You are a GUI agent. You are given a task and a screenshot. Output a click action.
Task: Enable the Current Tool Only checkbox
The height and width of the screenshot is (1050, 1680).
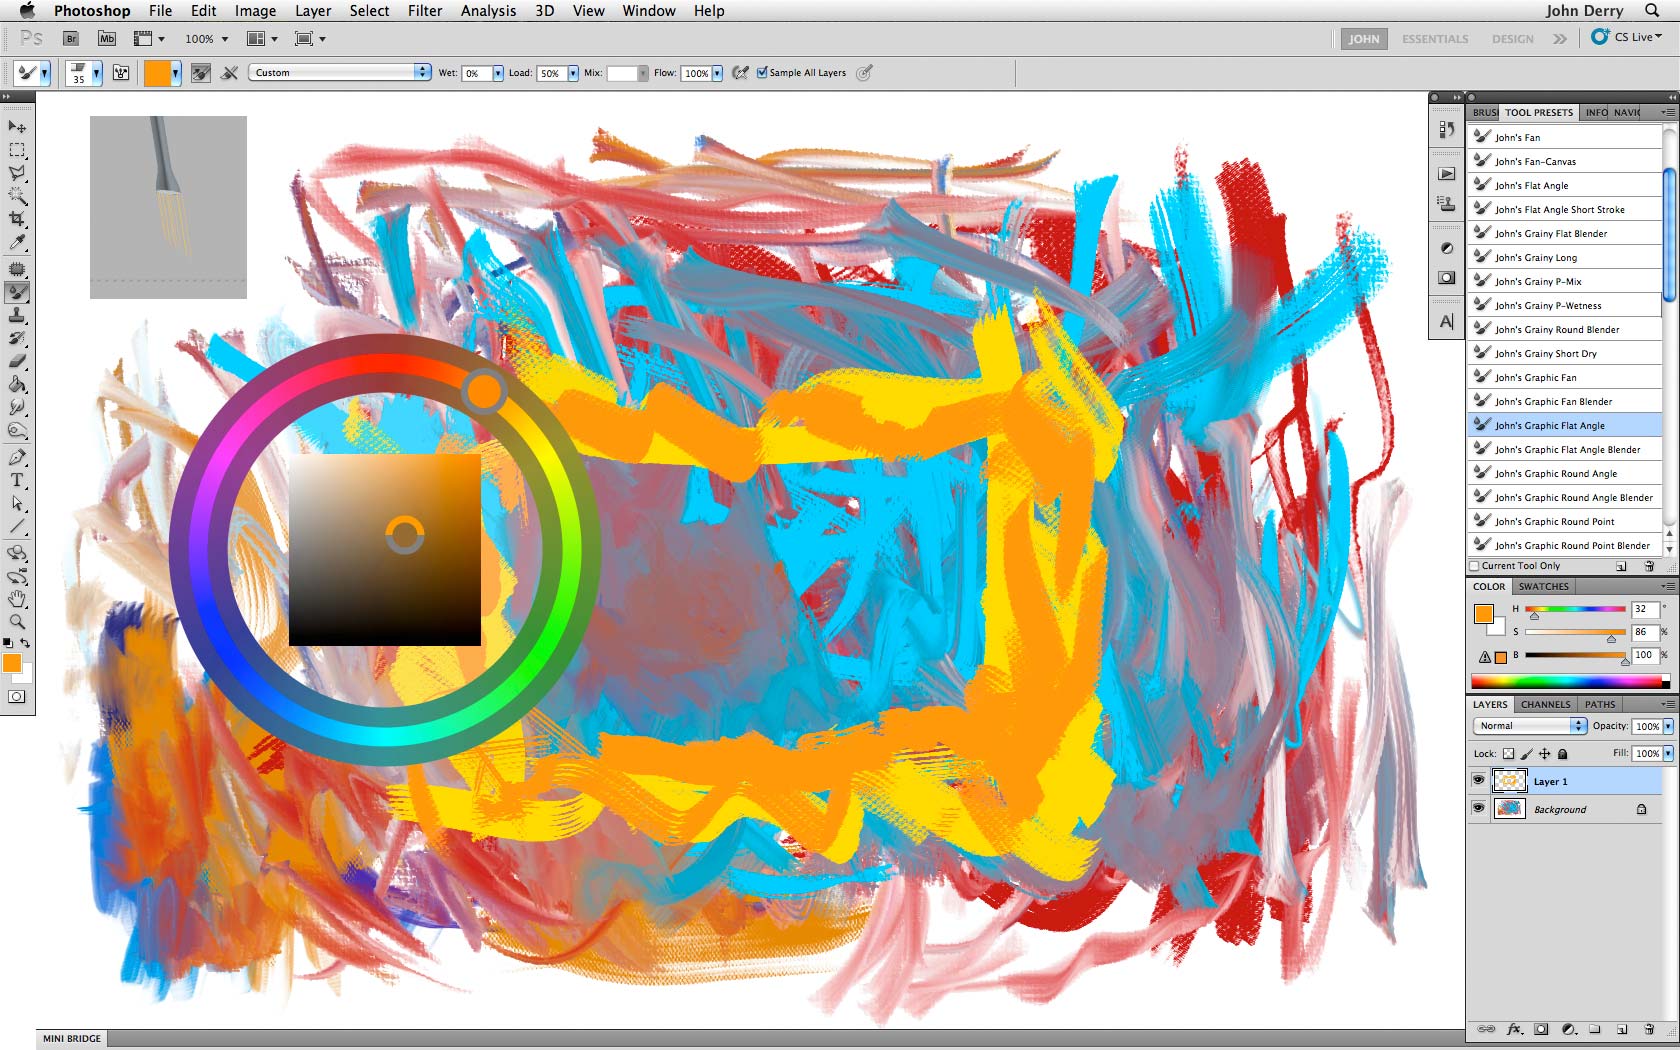(1475, 566)
